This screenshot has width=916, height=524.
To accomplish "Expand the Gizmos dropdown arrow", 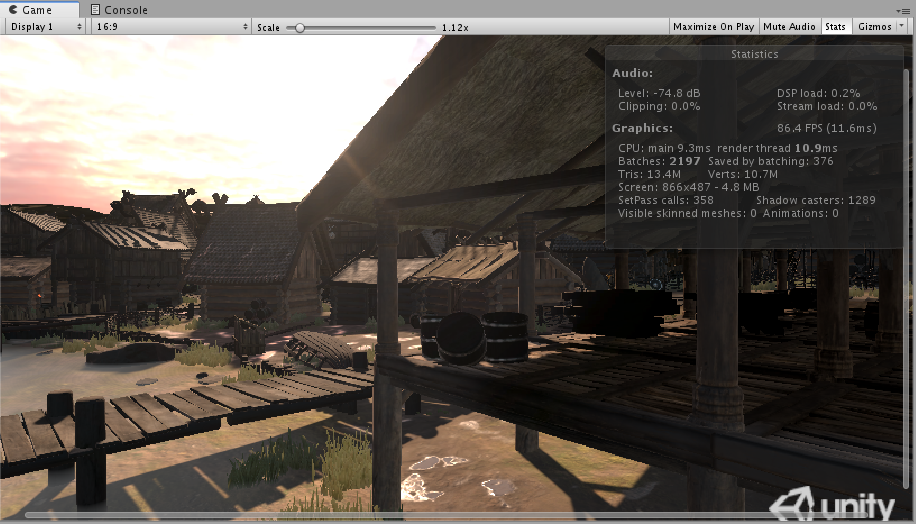I will click(903, 27).
